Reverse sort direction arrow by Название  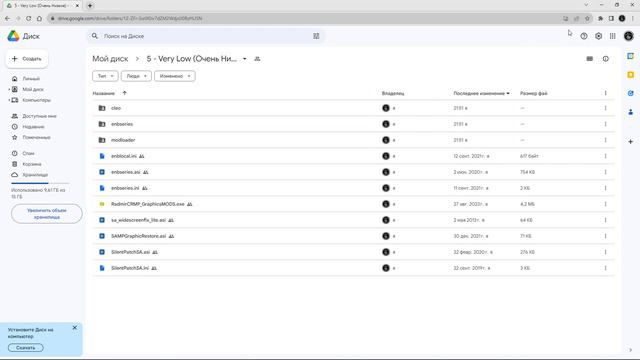point(124,93)
